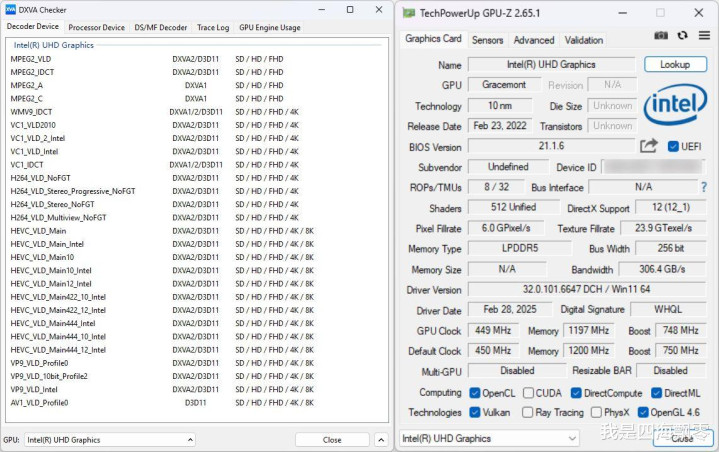Open the GPU-Z hamburger menu
719x452 pixels.
(x=704, y=35)
